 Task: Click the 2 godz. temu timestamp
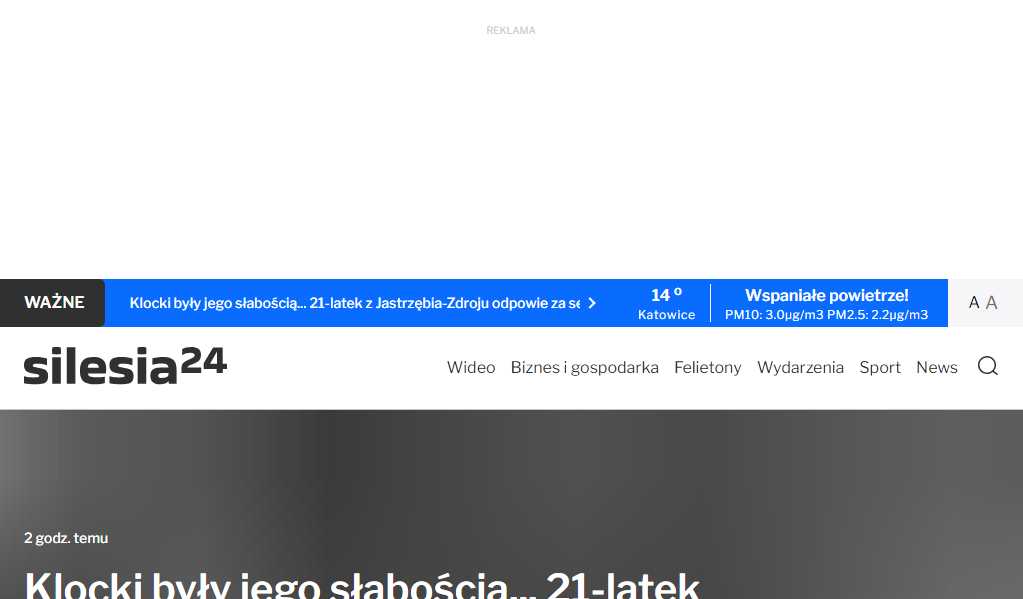pyautogui.click(x=66, y=538)
